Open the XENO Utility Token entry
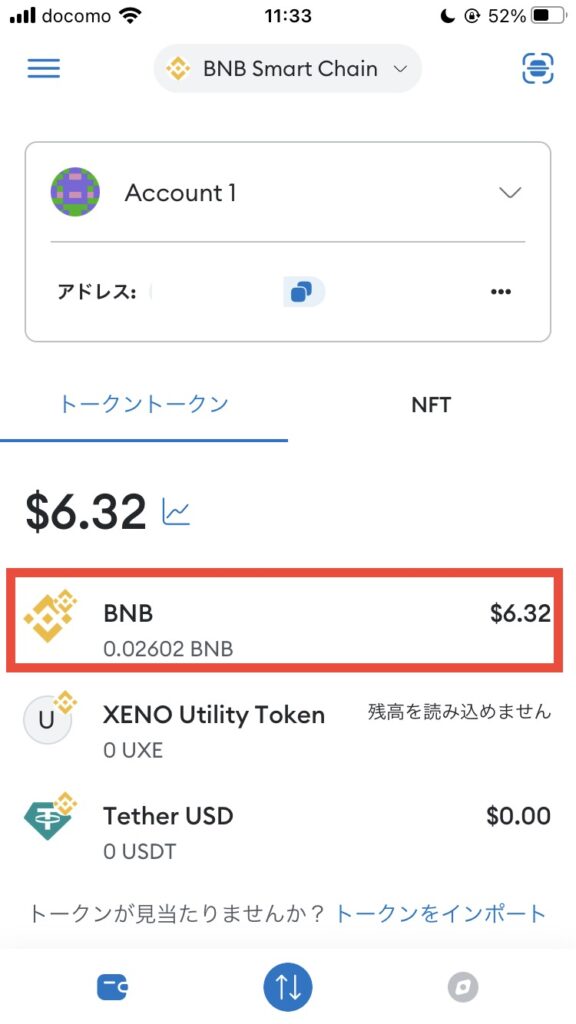The width and height of the screenshot is (576, 1024). pos(288,730)
